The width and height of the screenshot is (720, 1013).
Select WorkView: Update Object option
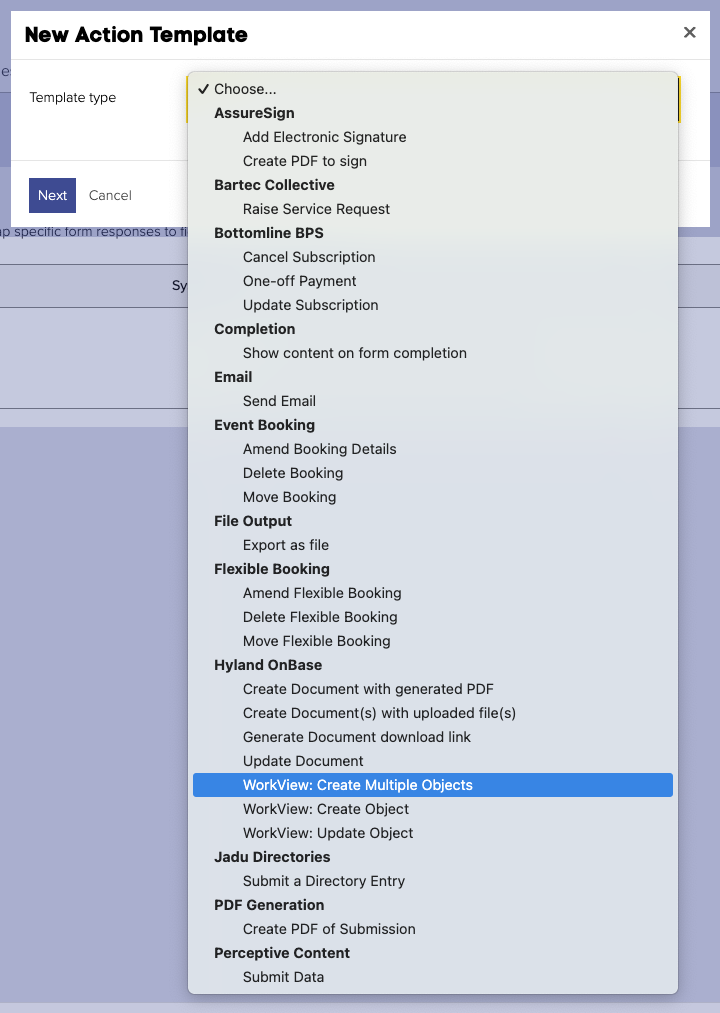[433, 833]
